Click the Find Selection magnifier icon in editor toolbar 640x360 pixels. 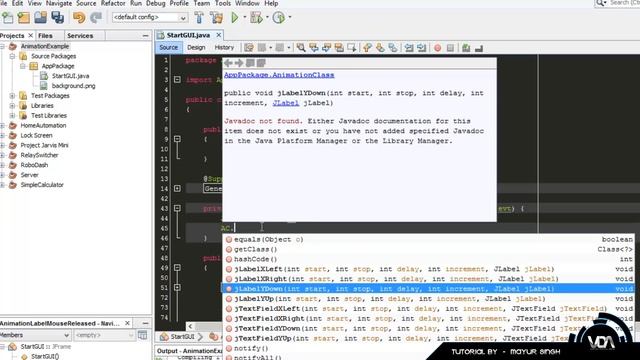(x=301, y=48)
